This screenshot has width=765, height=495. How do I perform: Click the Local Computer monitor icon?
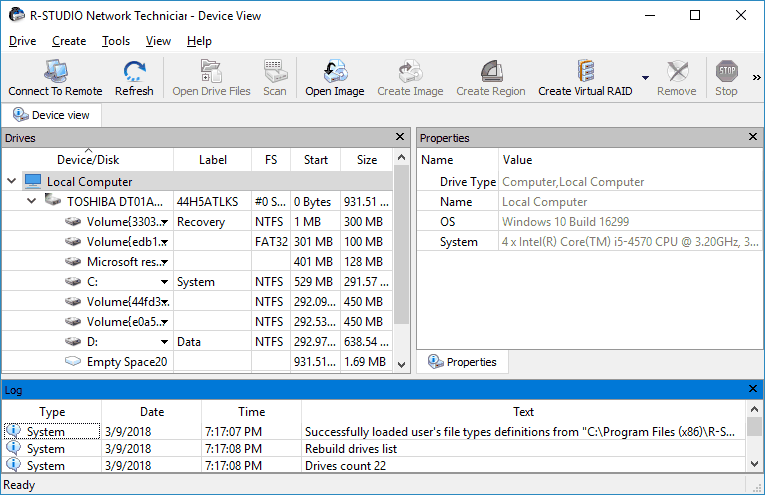(x=33, y=181)
